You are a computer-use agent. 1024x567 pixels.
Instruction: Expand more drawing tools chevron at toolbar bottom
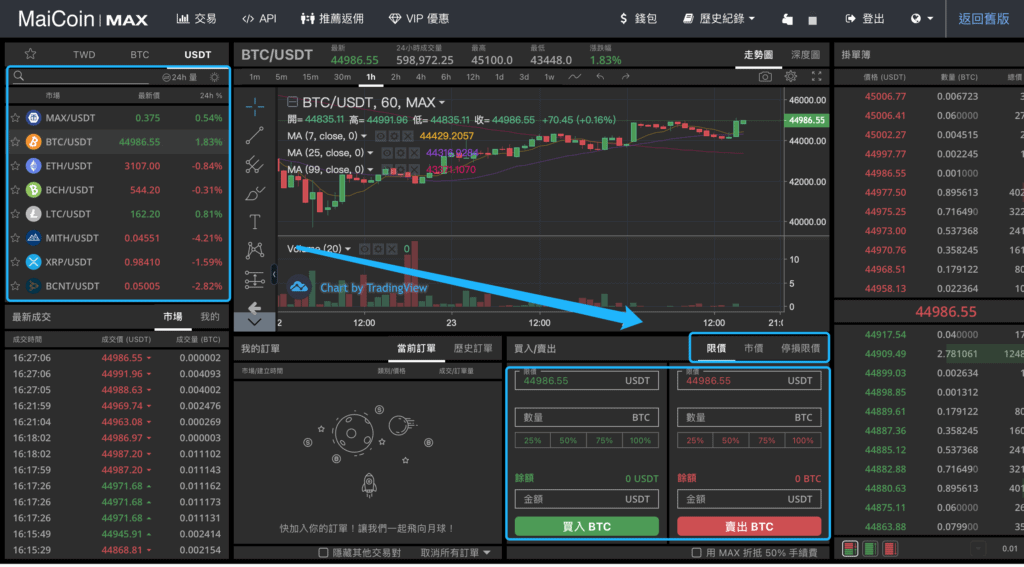pyautogui.click(x=255, y=322)
